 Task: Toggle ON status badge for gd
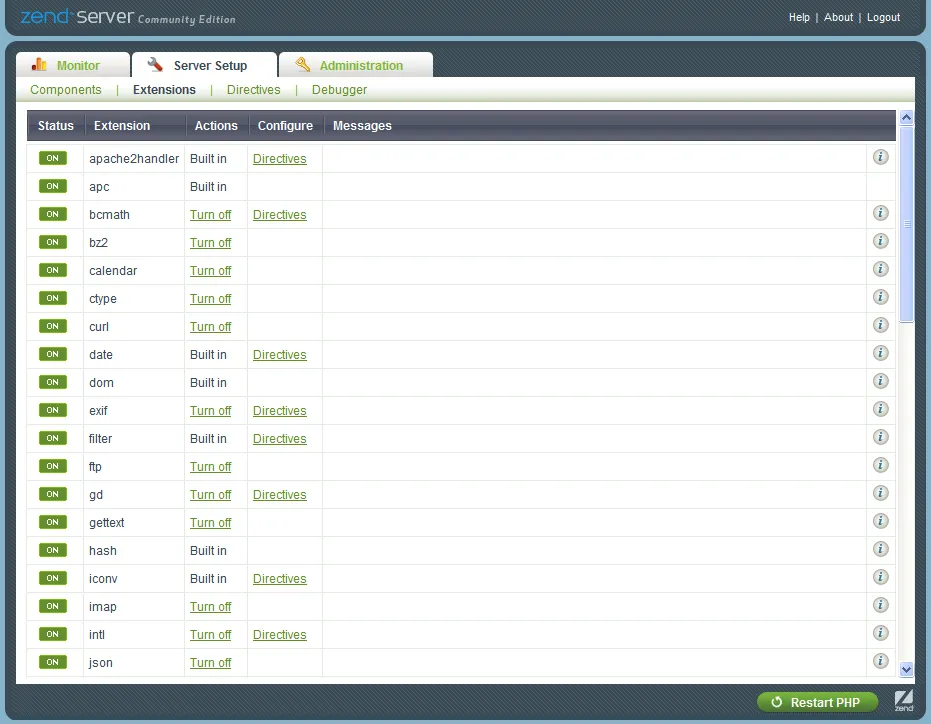click(52, 494)
